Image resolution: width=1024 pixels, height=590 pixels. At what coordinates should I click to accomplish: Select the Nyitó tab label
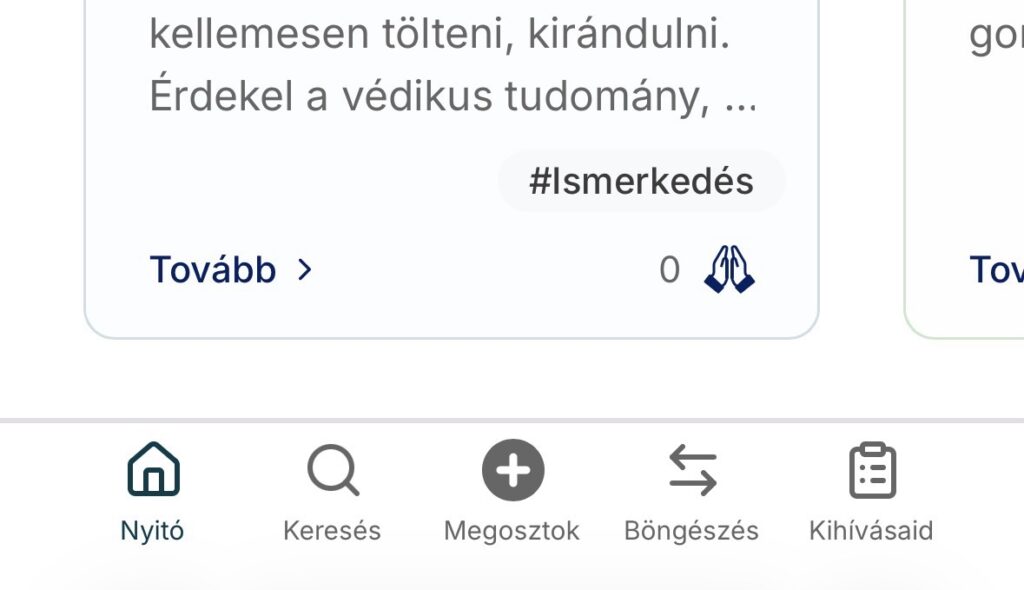click(x=152, y=530)
